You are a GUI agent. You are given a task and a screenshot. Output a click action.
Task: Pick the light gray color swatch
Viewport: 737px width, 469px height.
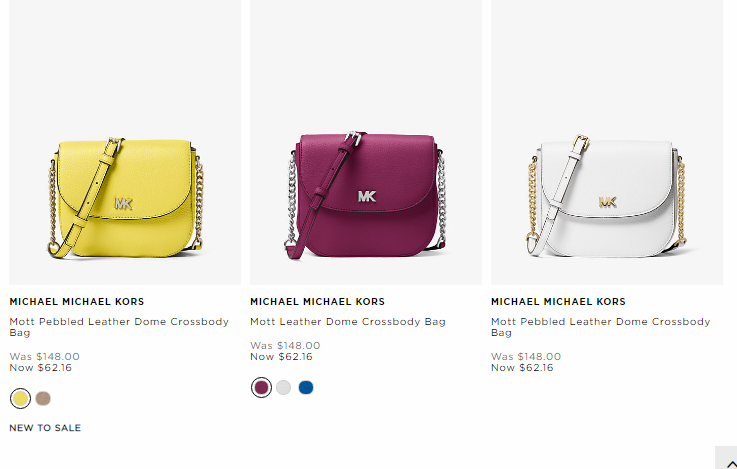283,388
